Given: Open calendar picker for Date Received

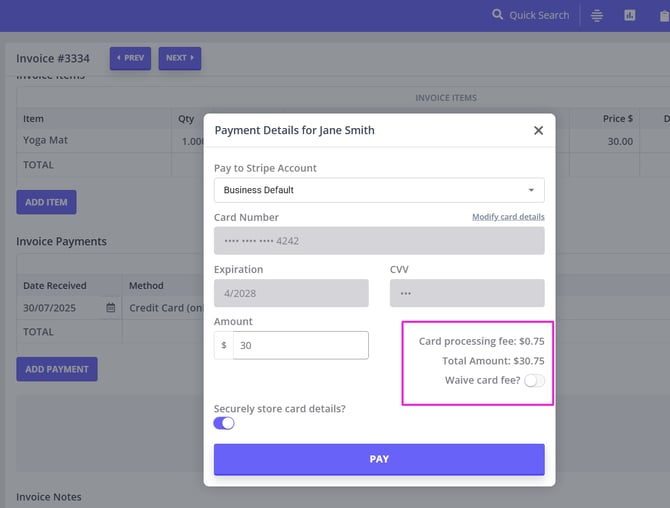Looking at the screenshot, I should (110, 308).
